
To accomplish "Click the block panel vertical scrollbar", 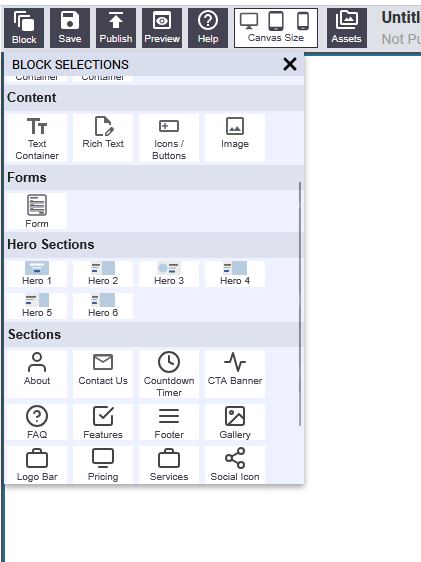I will pyautogui.click(x=300, y=304).
